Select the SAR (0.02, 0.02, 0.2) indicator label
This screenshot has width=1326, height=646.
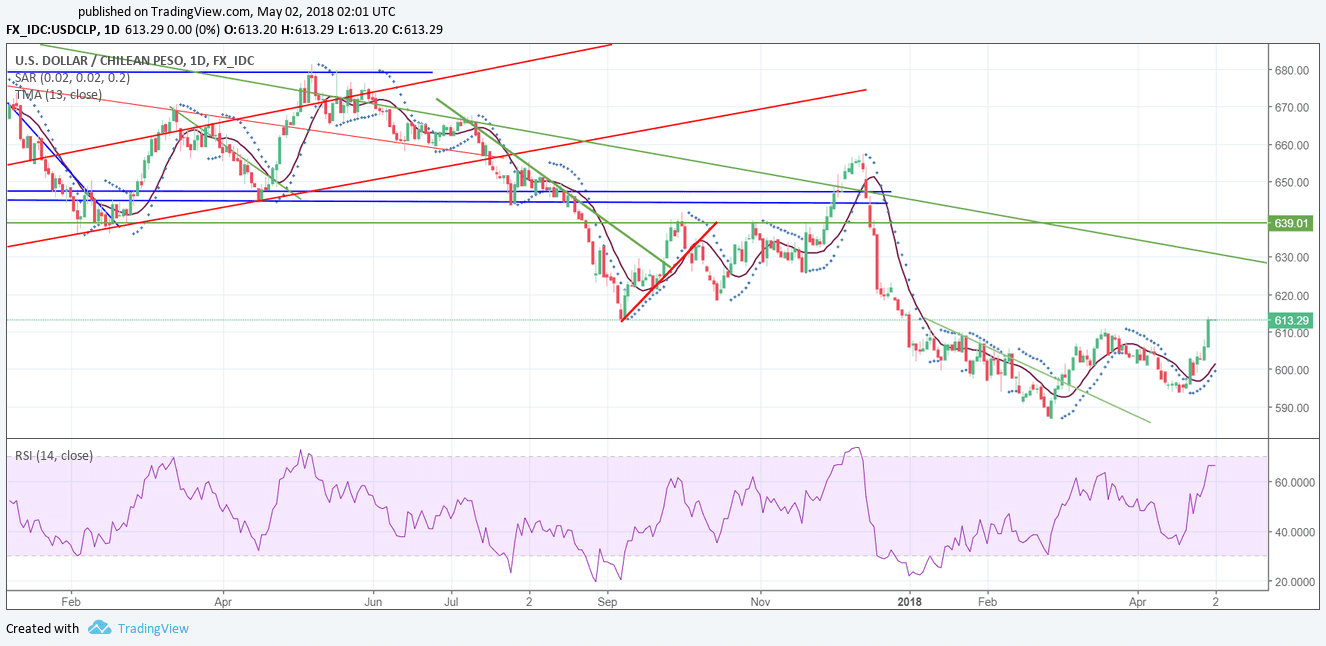(x=73, y=78)
